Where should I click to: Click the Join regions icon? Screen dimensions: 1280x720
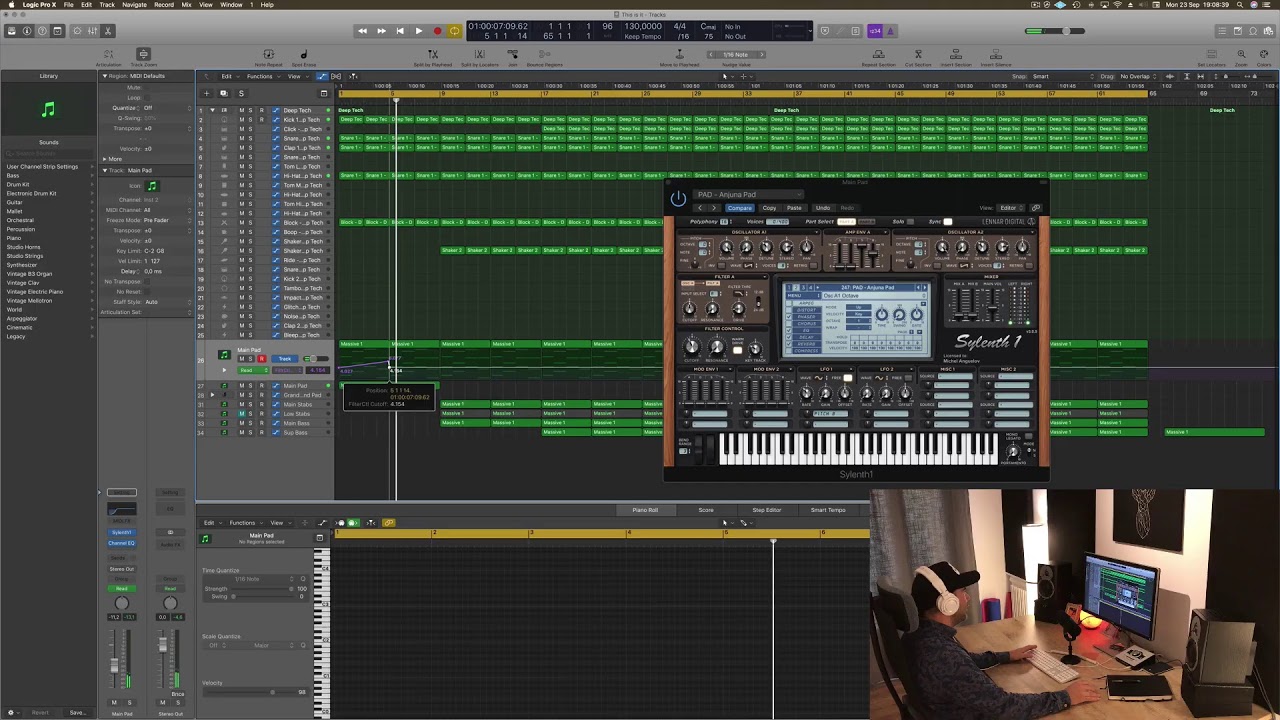coord(512,55)
